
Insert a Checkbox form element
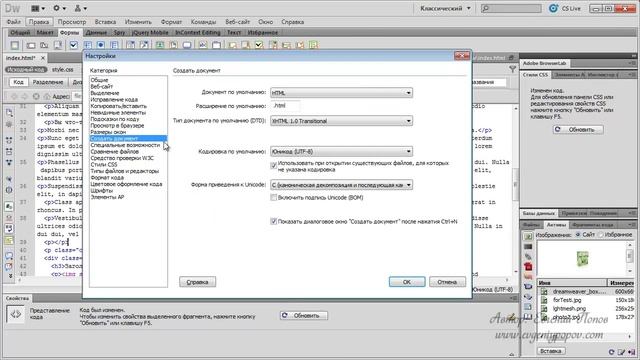tap(73, 45)
